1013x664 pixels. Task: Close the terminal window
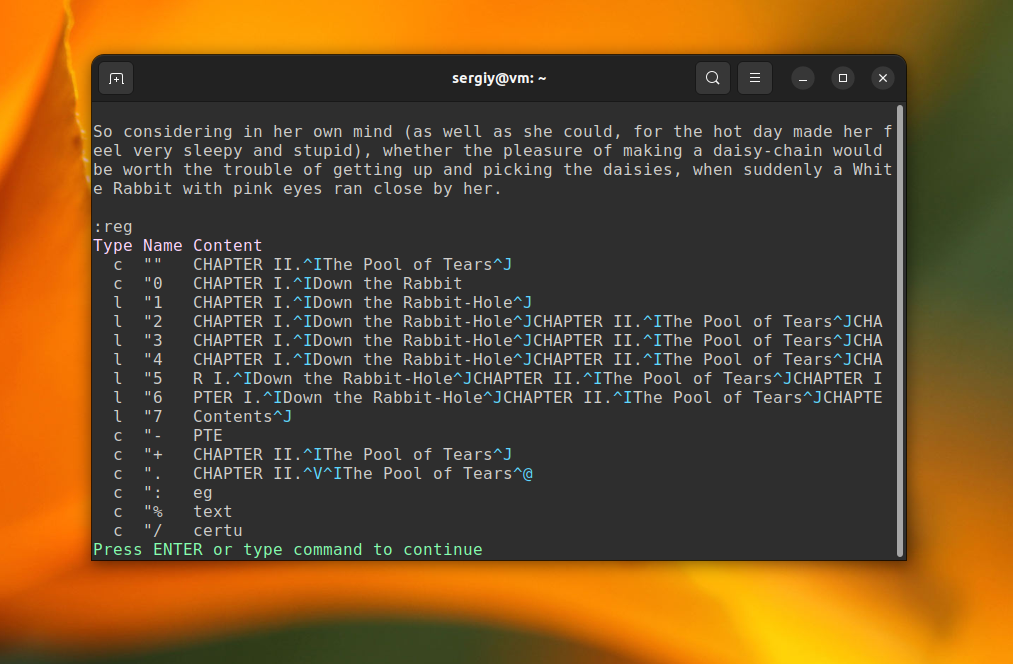(x=883, y=78)
